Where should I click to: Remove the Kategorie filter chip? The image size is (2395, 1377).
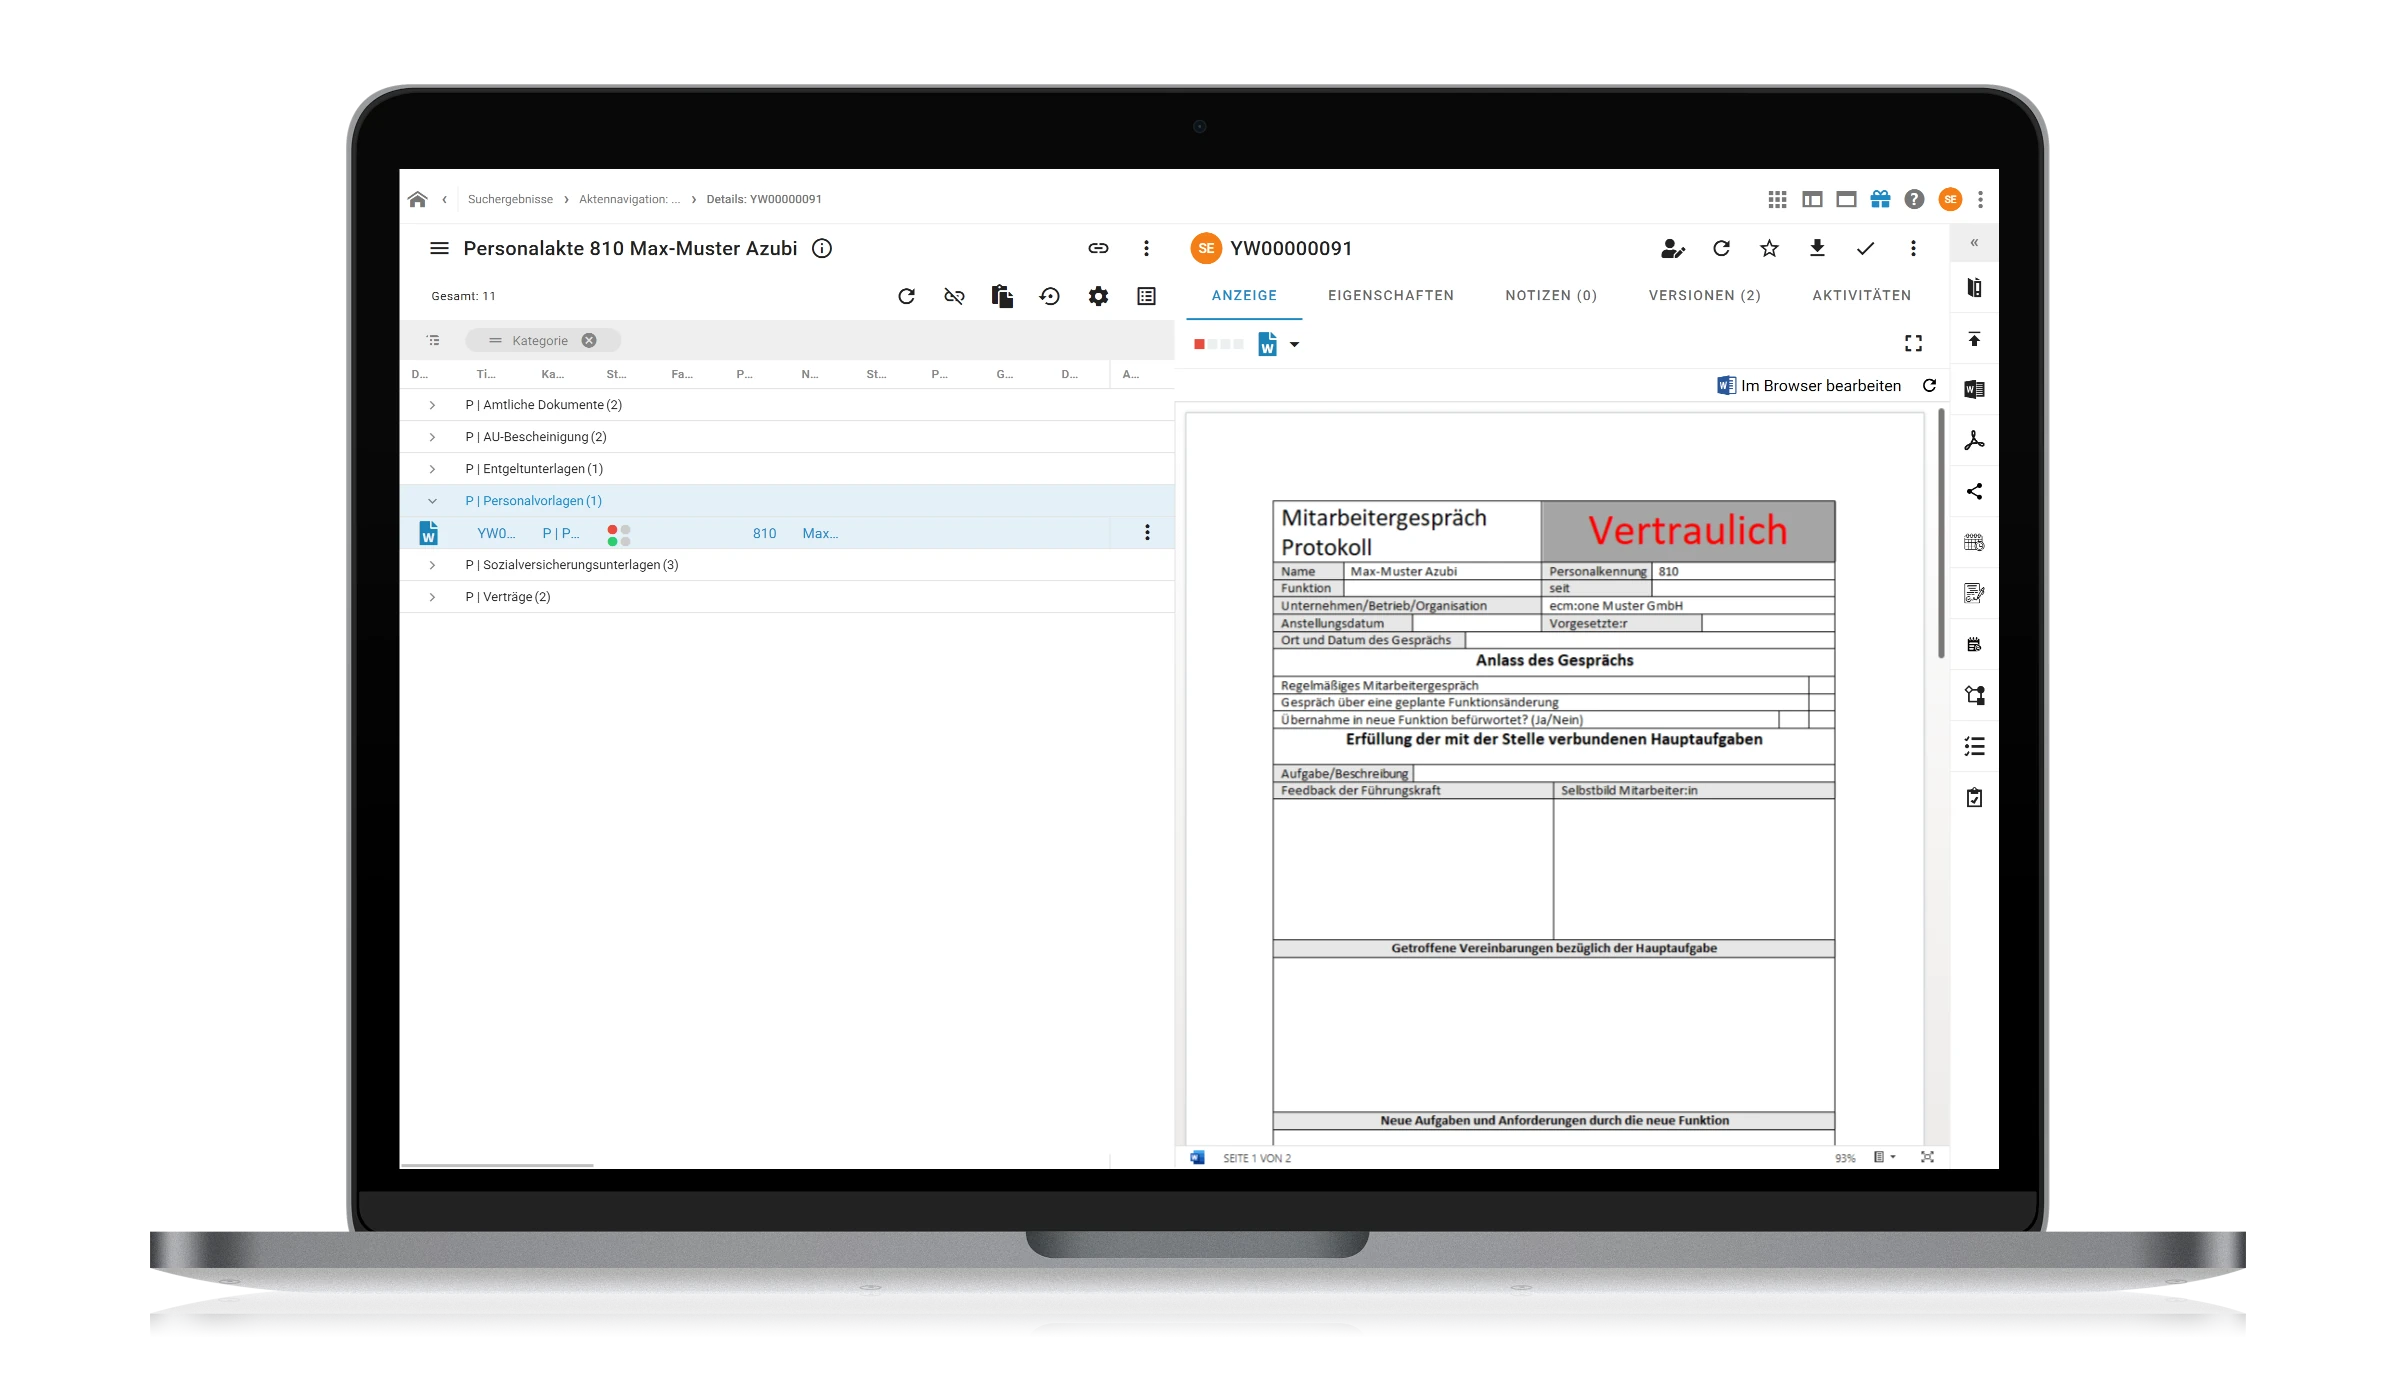589,340
